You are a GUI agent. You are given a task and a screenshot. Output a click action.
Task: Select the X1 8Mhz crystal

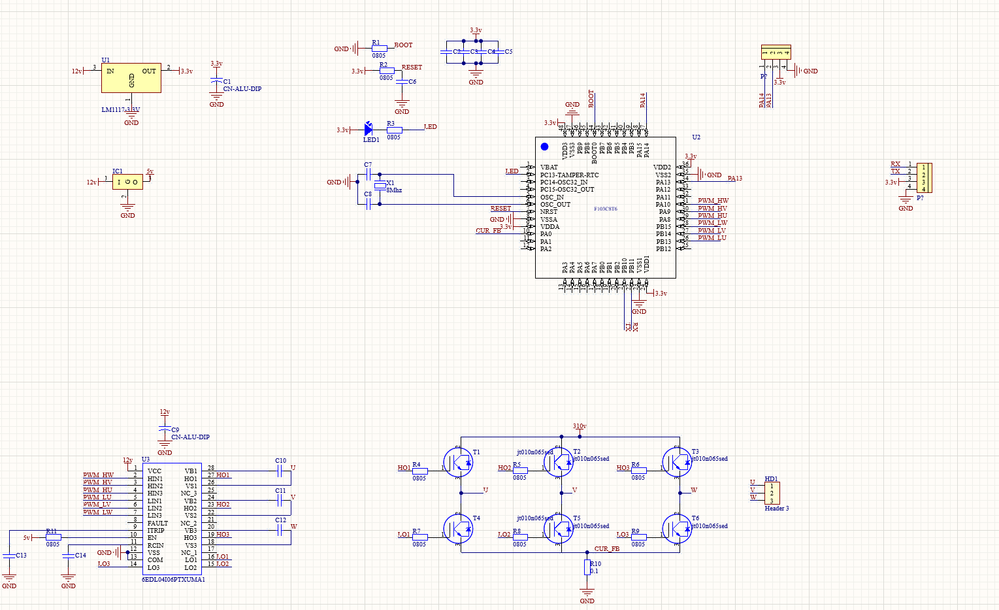point(380,185)
